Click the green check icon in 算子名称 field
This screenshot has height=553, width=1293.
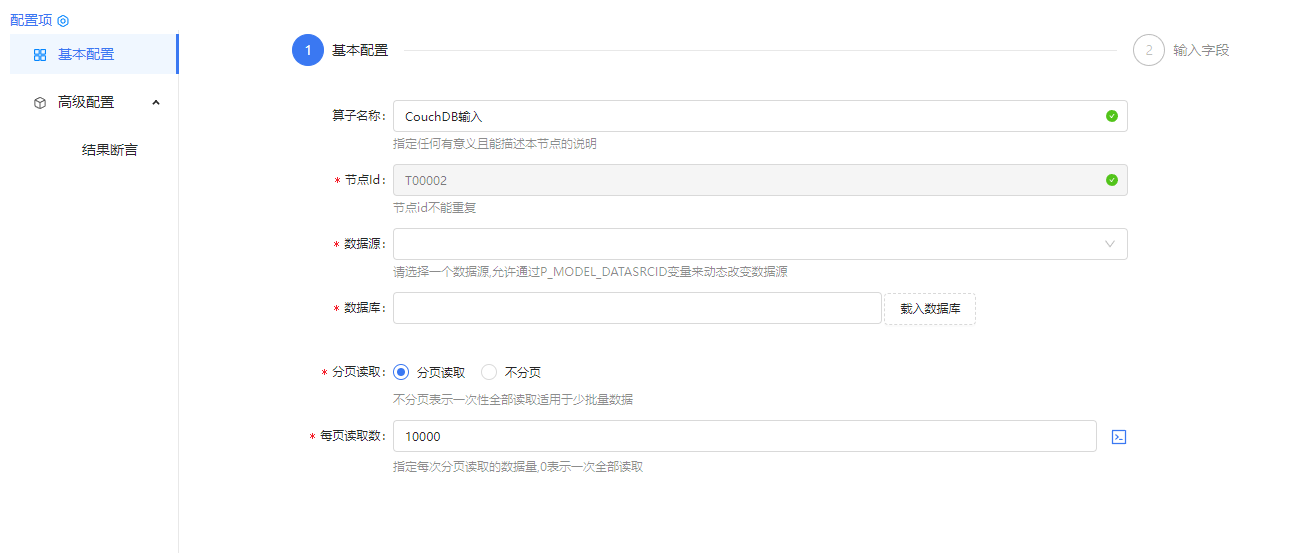[1111, 116]
